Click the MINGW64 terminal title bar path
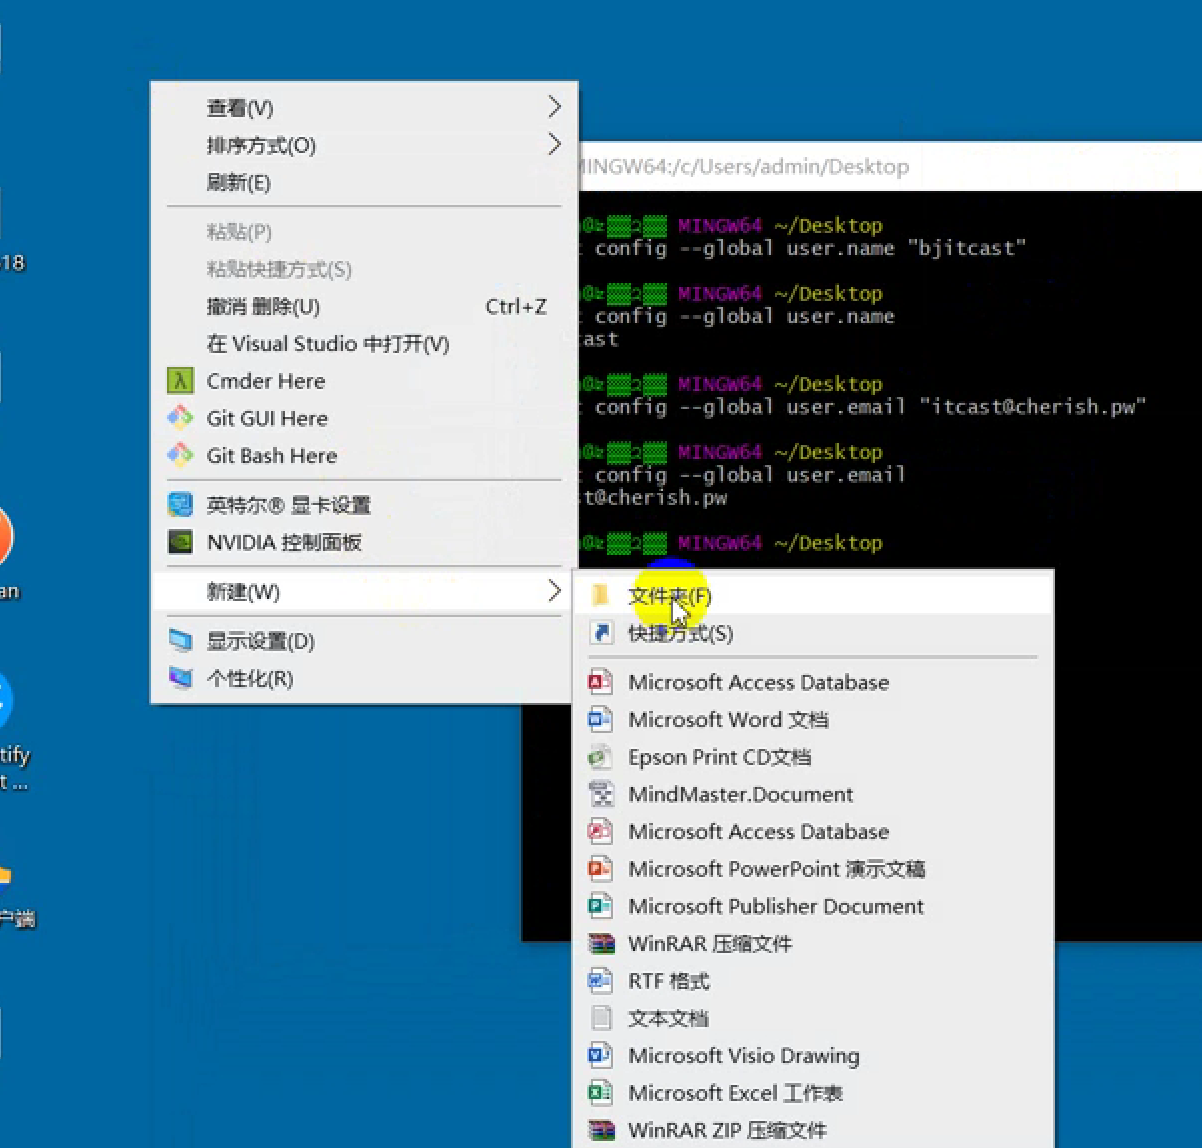Screen dimensions: 1202x1148 pyautogui.click(x=745, y=166)
